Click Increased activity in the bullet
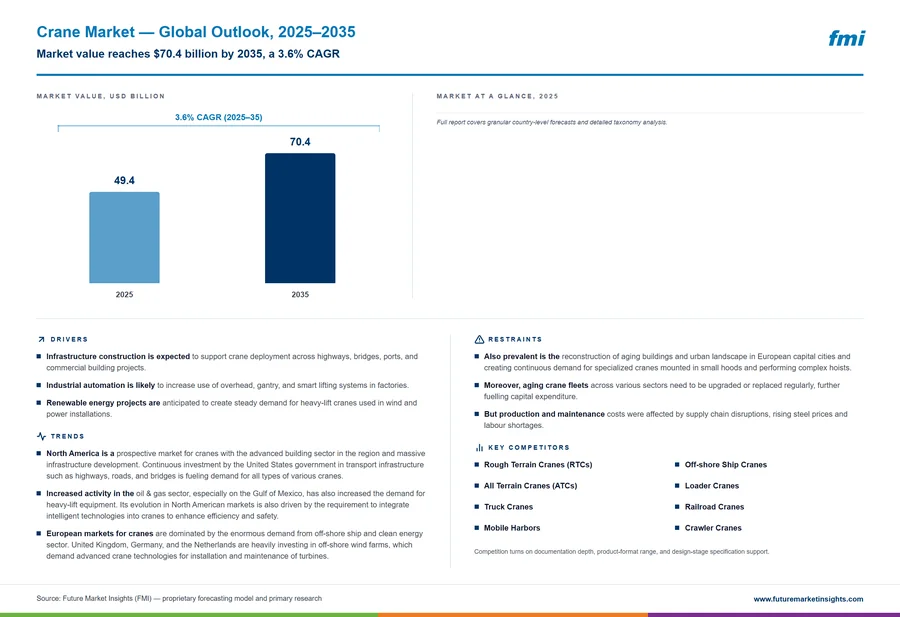 click(231, 505)
